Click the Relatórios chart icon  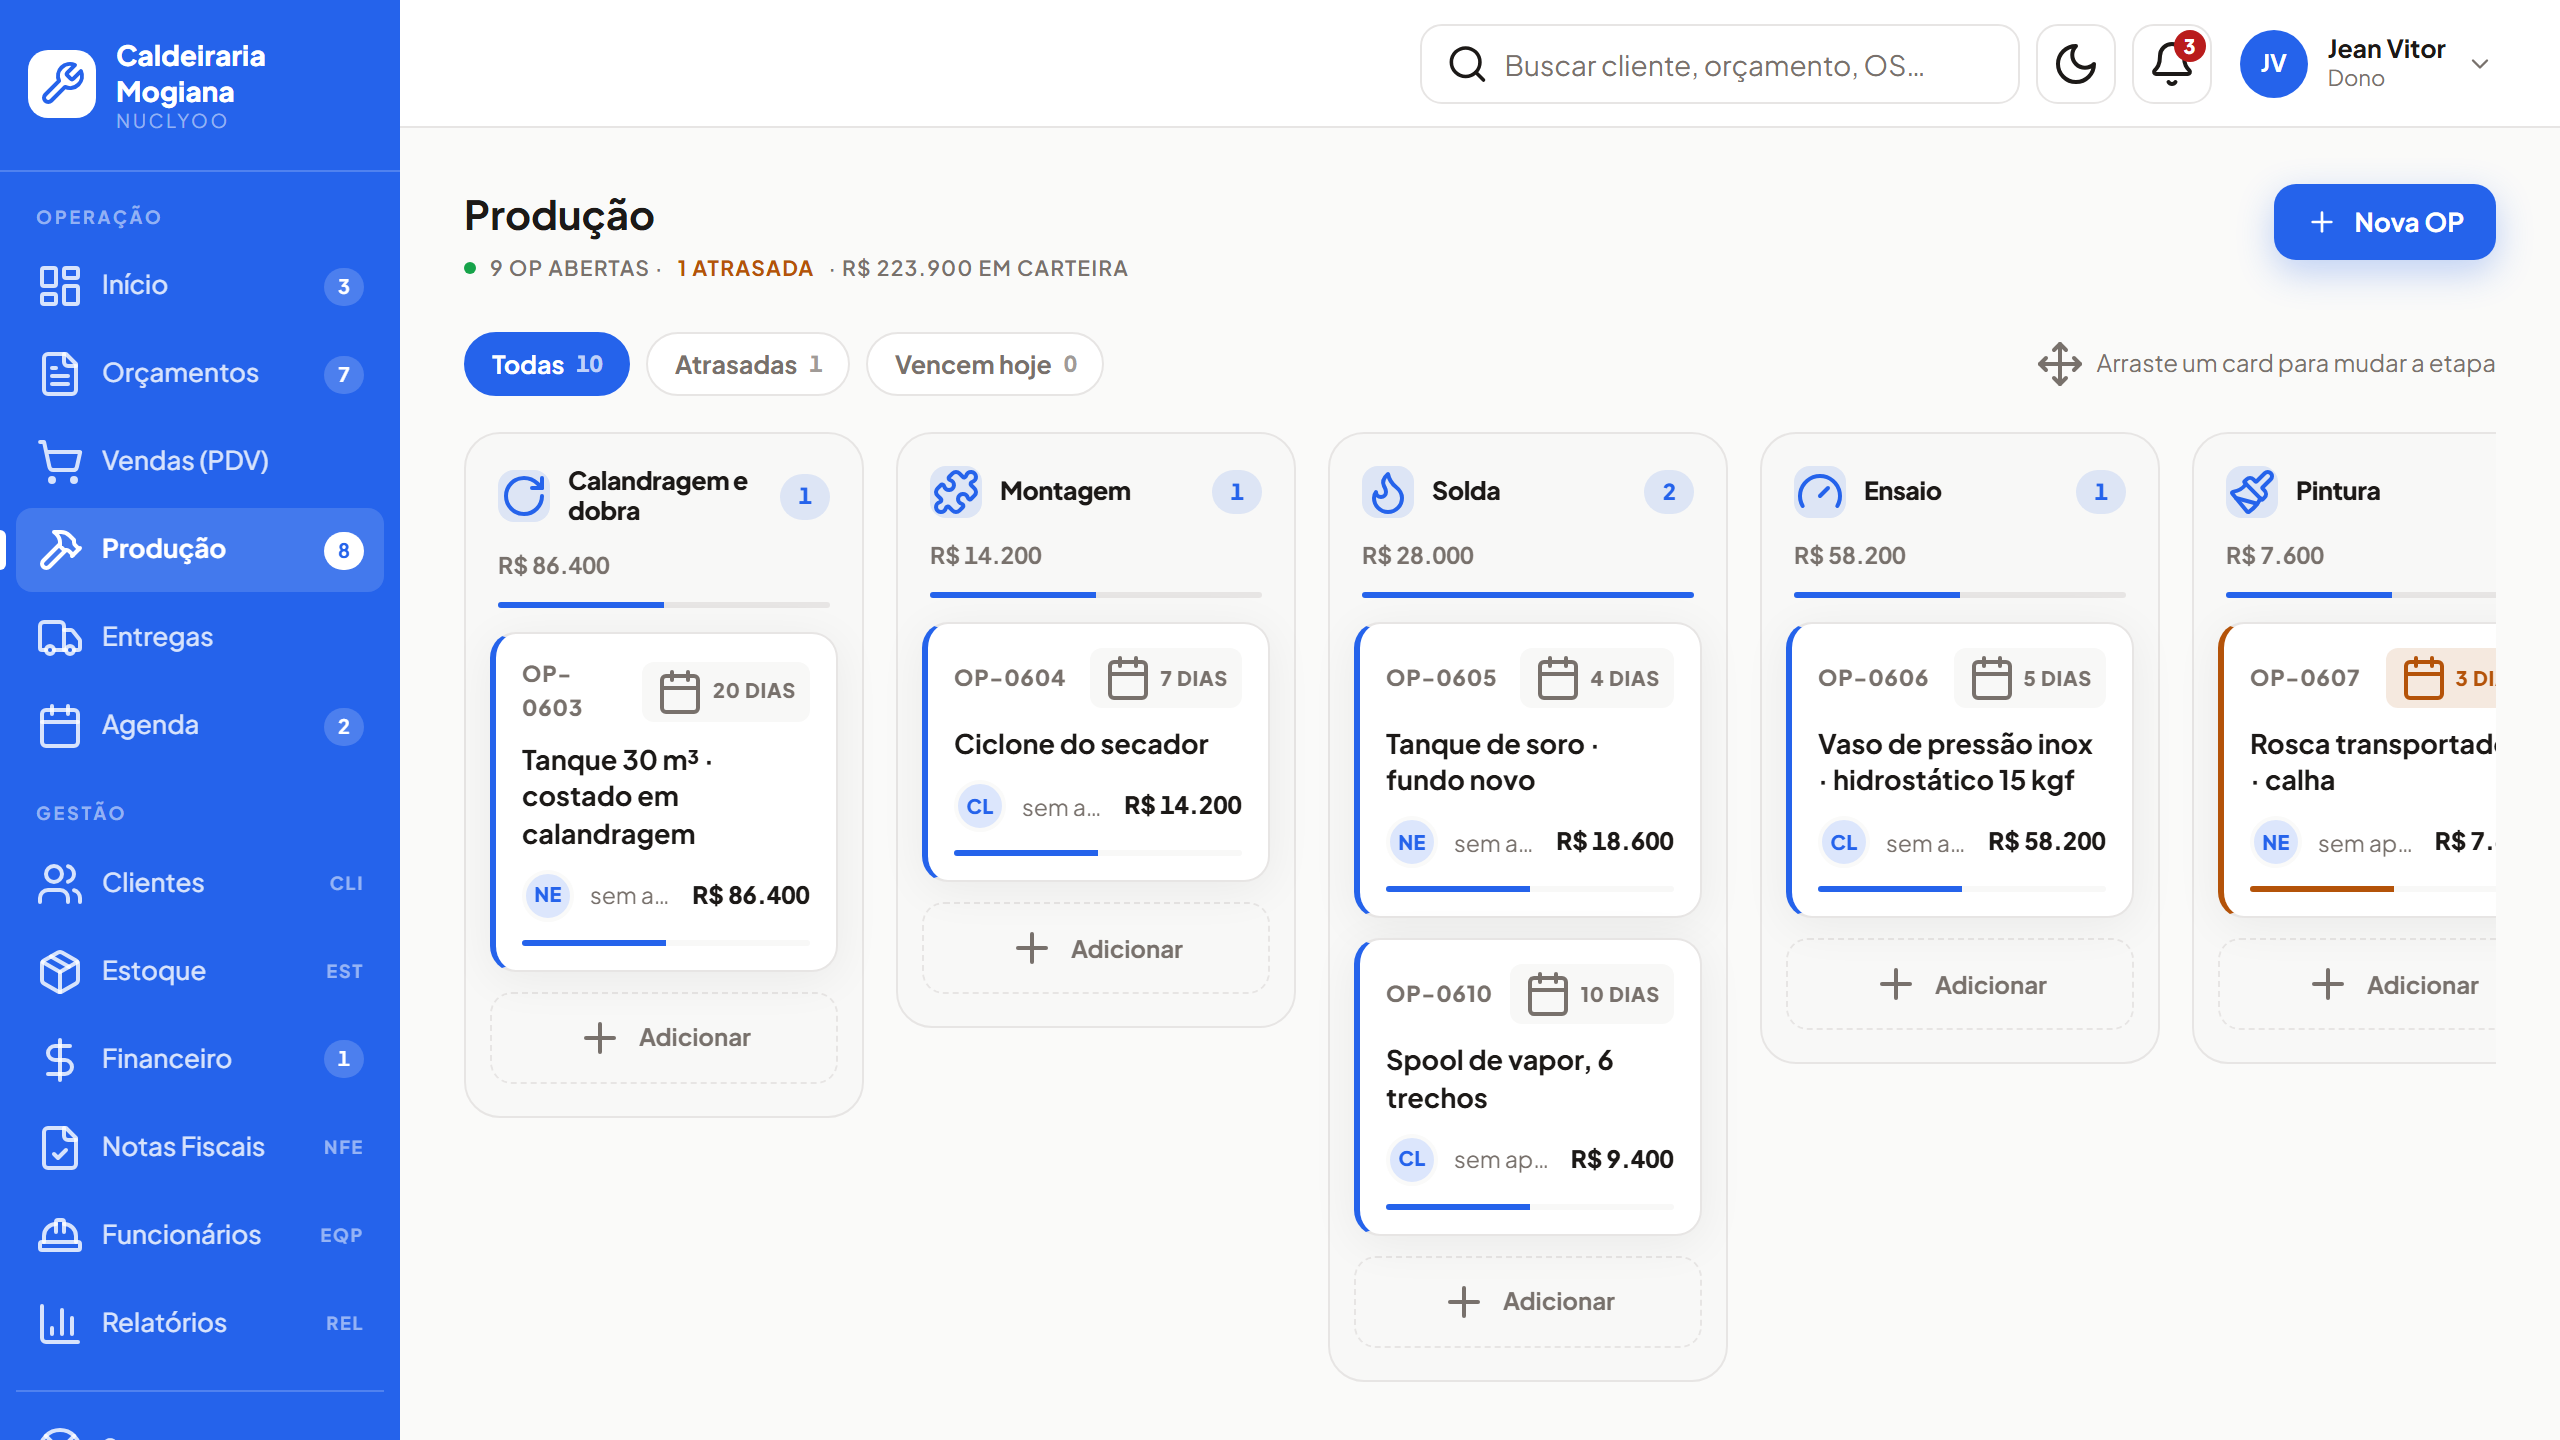point(60,1323)
